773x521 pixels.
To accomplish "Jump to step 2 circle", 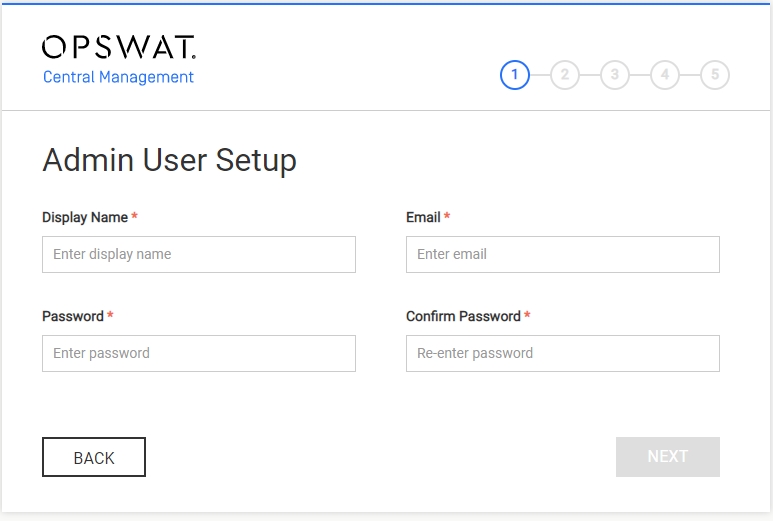I will pos(565,75).
